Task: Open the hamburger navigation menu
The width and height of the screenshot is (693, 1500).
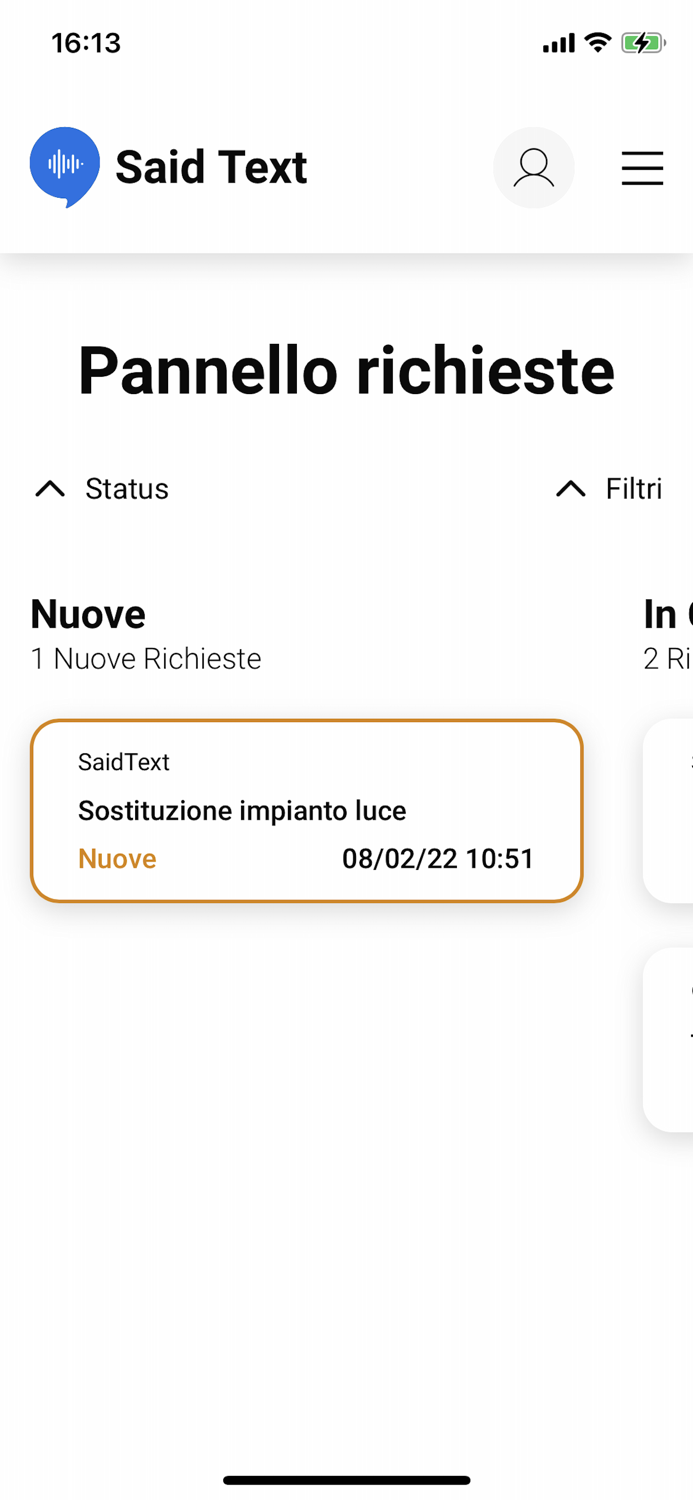Action: [x=642, y=169]
